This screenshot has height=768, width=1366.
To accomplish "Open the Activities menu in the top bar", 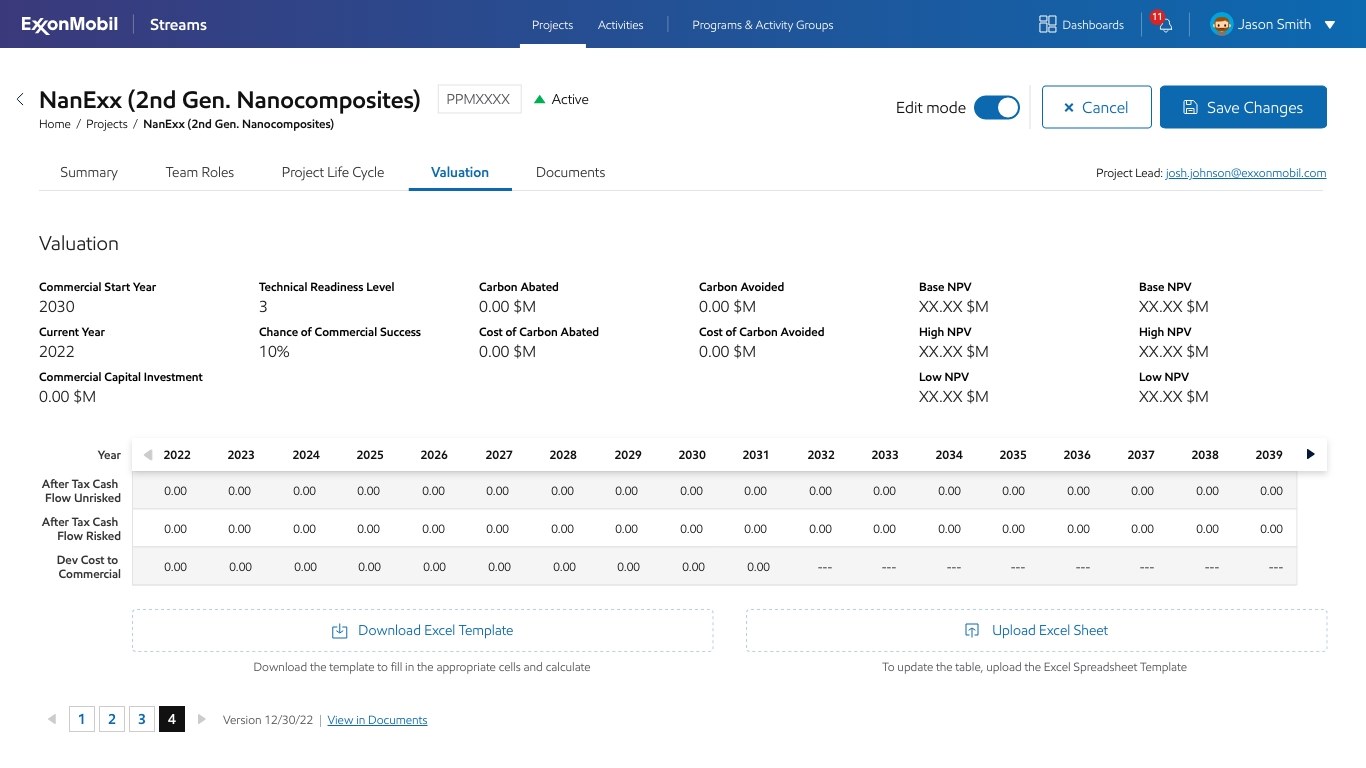I will 621,25.
